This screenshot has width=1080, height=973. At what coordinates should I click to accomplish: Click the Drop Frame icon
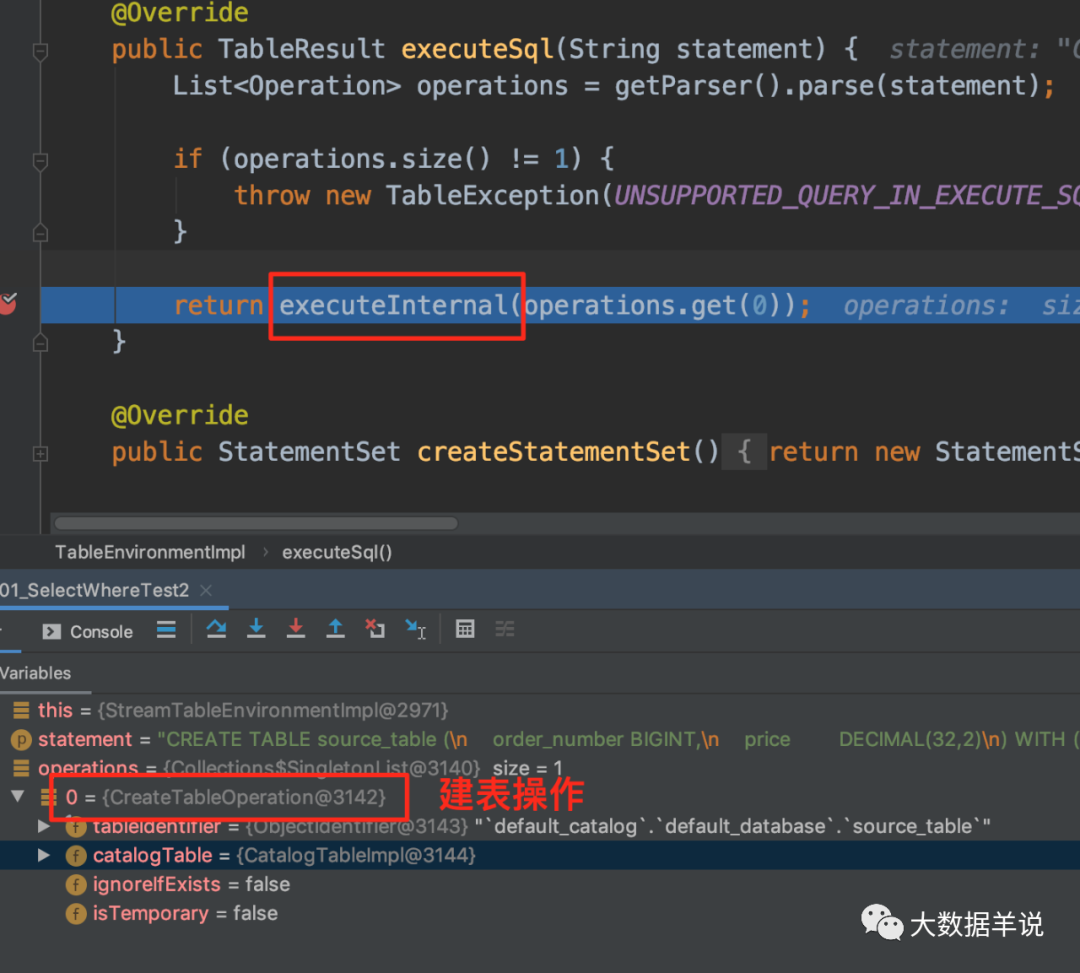click(x=375, y=629)
